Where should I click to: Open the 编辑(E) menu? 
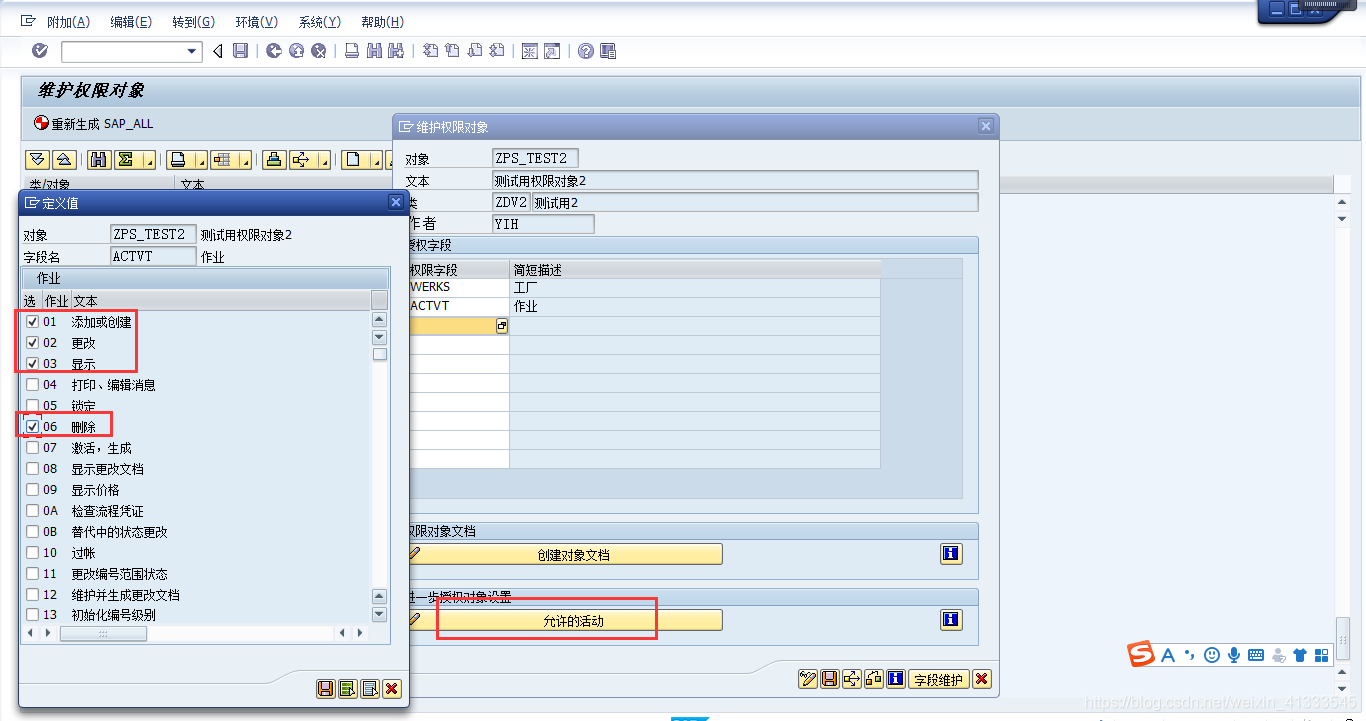point(131,22)
